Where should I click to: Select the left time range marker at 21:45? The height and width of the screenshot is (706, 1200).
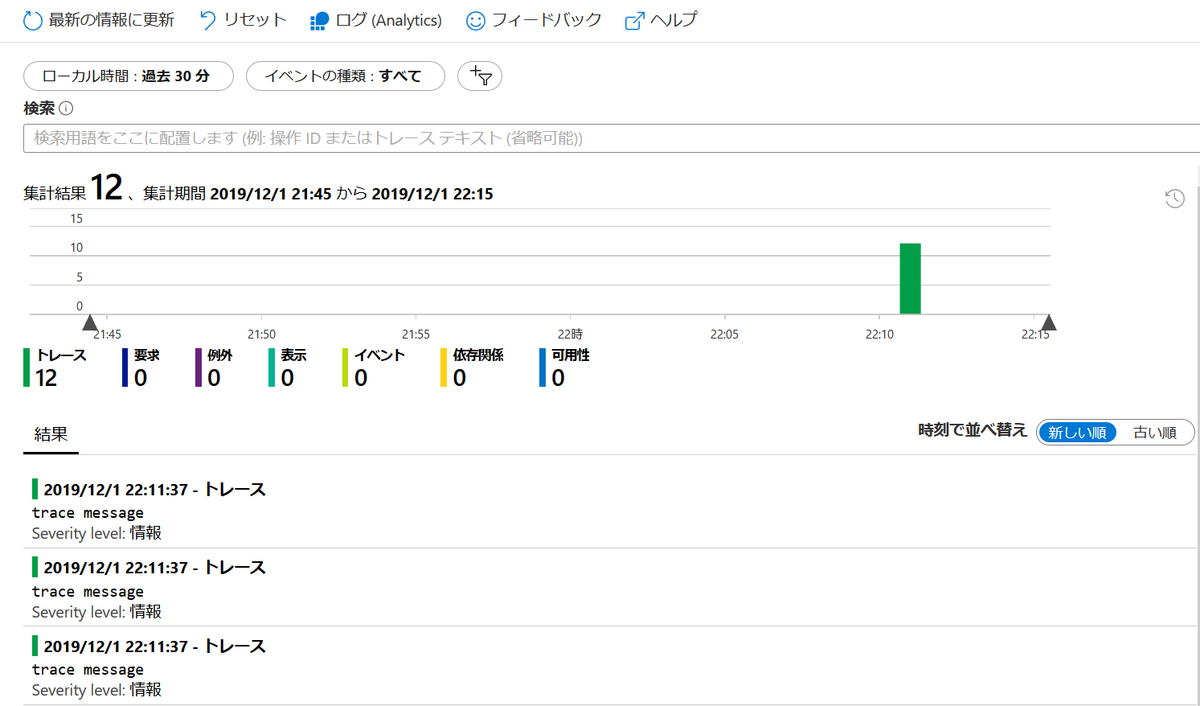point(90,322)
